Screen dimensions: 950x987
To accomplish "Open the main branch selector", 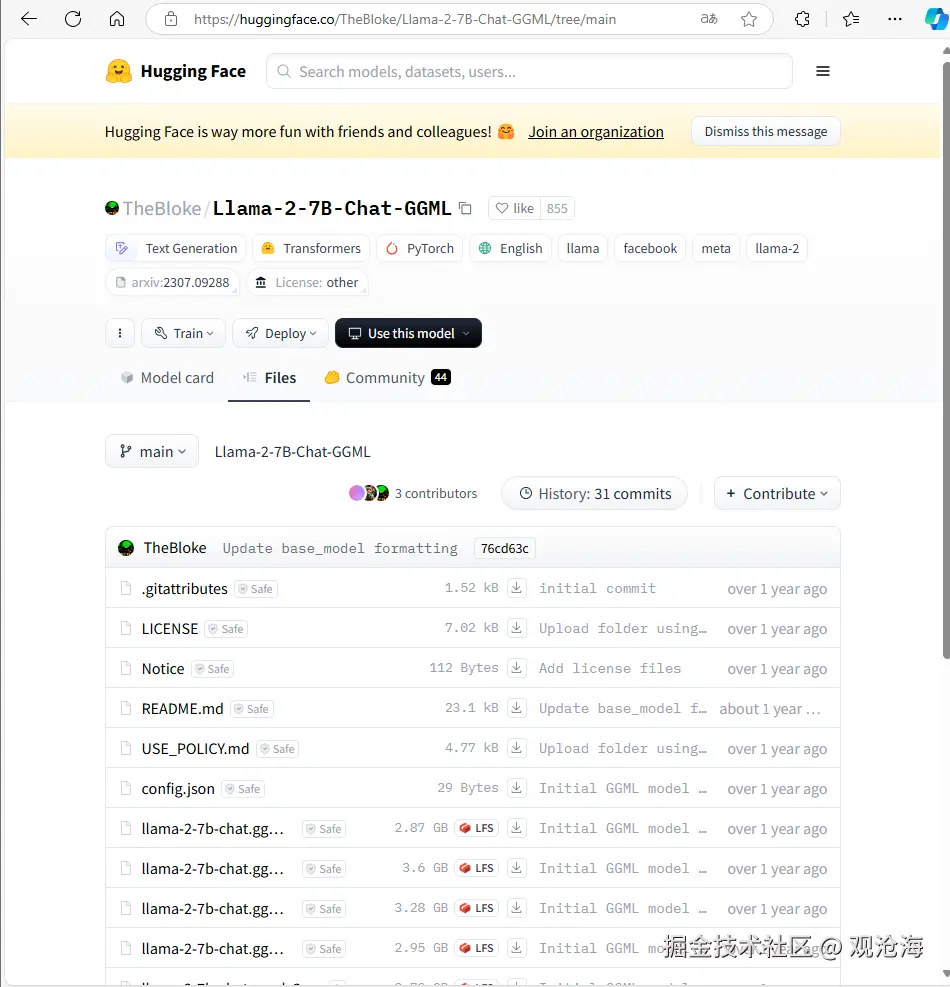I will coord(152,451).
